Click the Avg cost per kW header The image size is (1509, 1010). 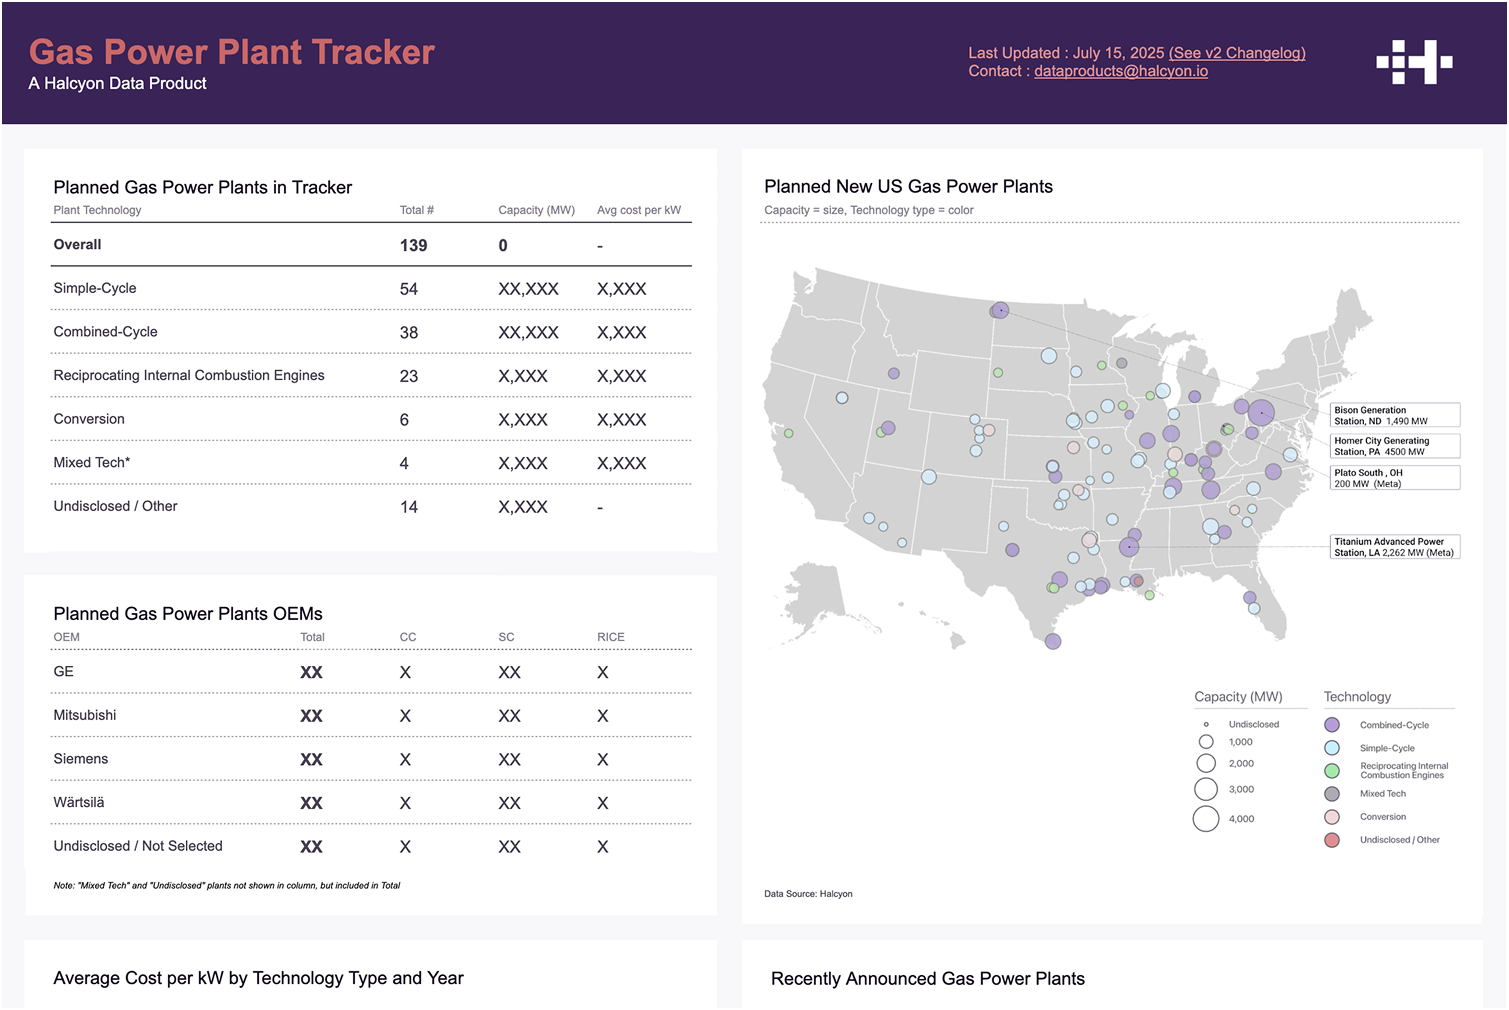coord(639,210)
